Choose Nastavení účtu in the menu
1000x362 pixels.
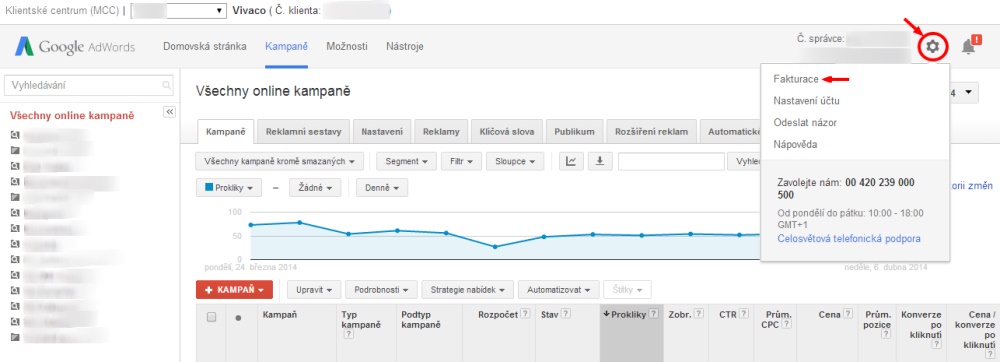coord(806,101)
